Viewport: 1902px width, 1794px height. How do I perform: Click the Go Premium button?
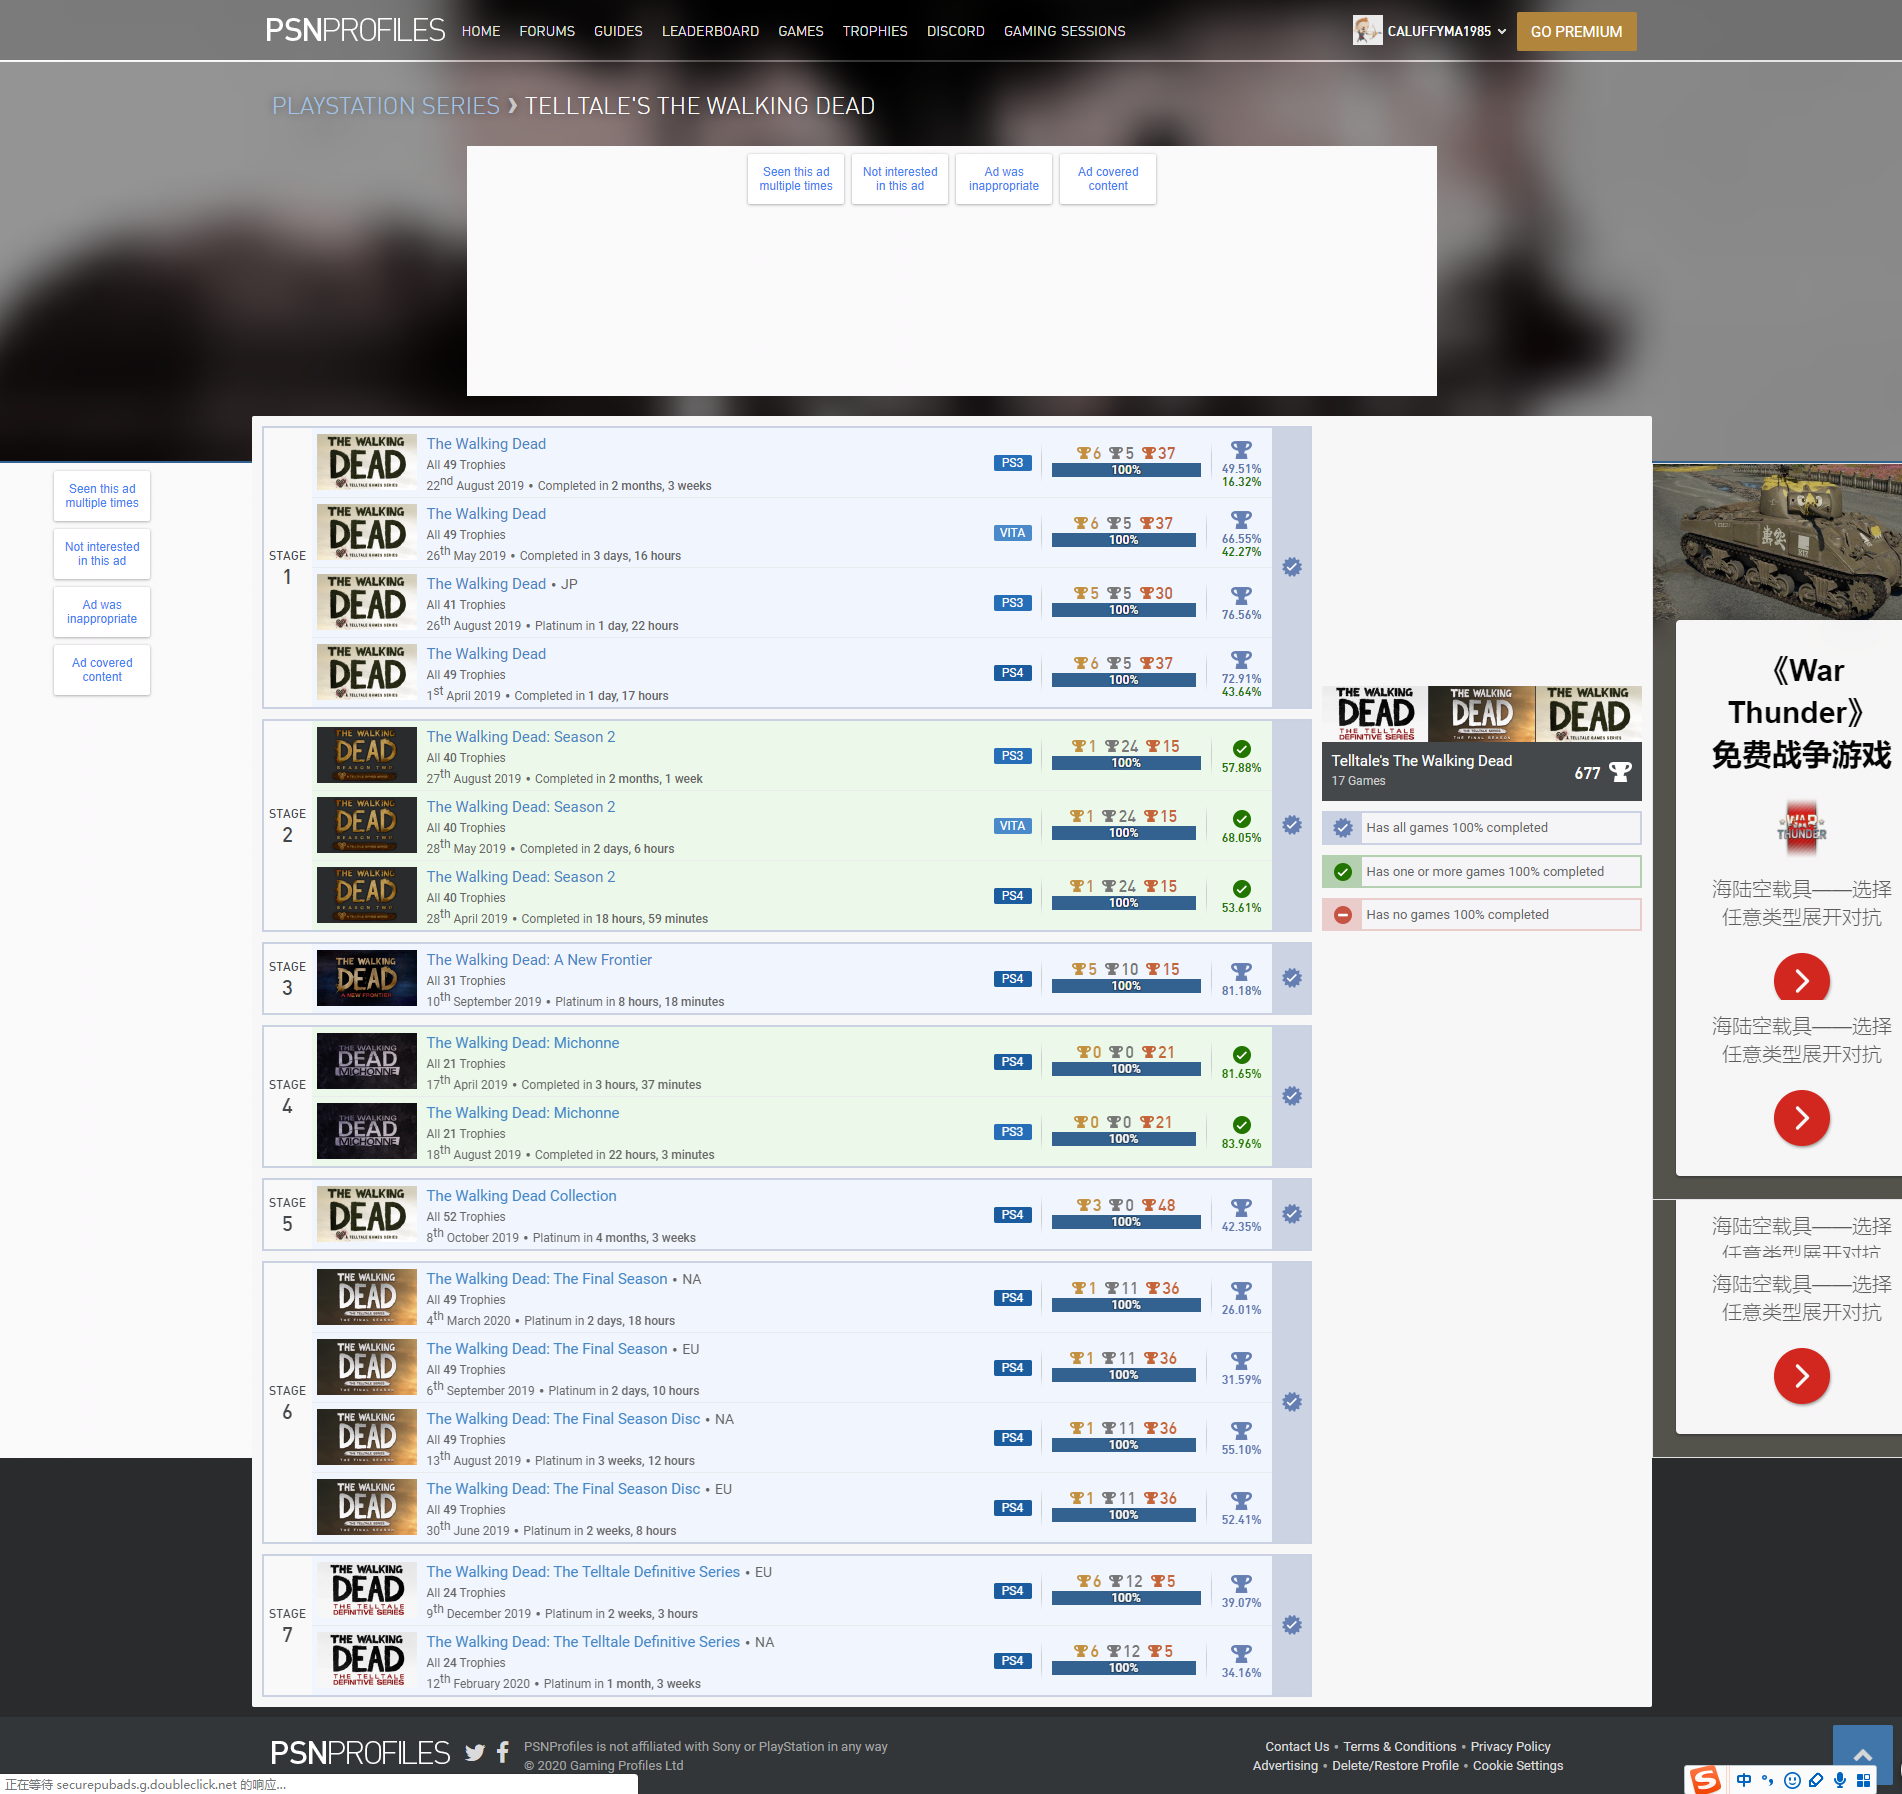1577,31
